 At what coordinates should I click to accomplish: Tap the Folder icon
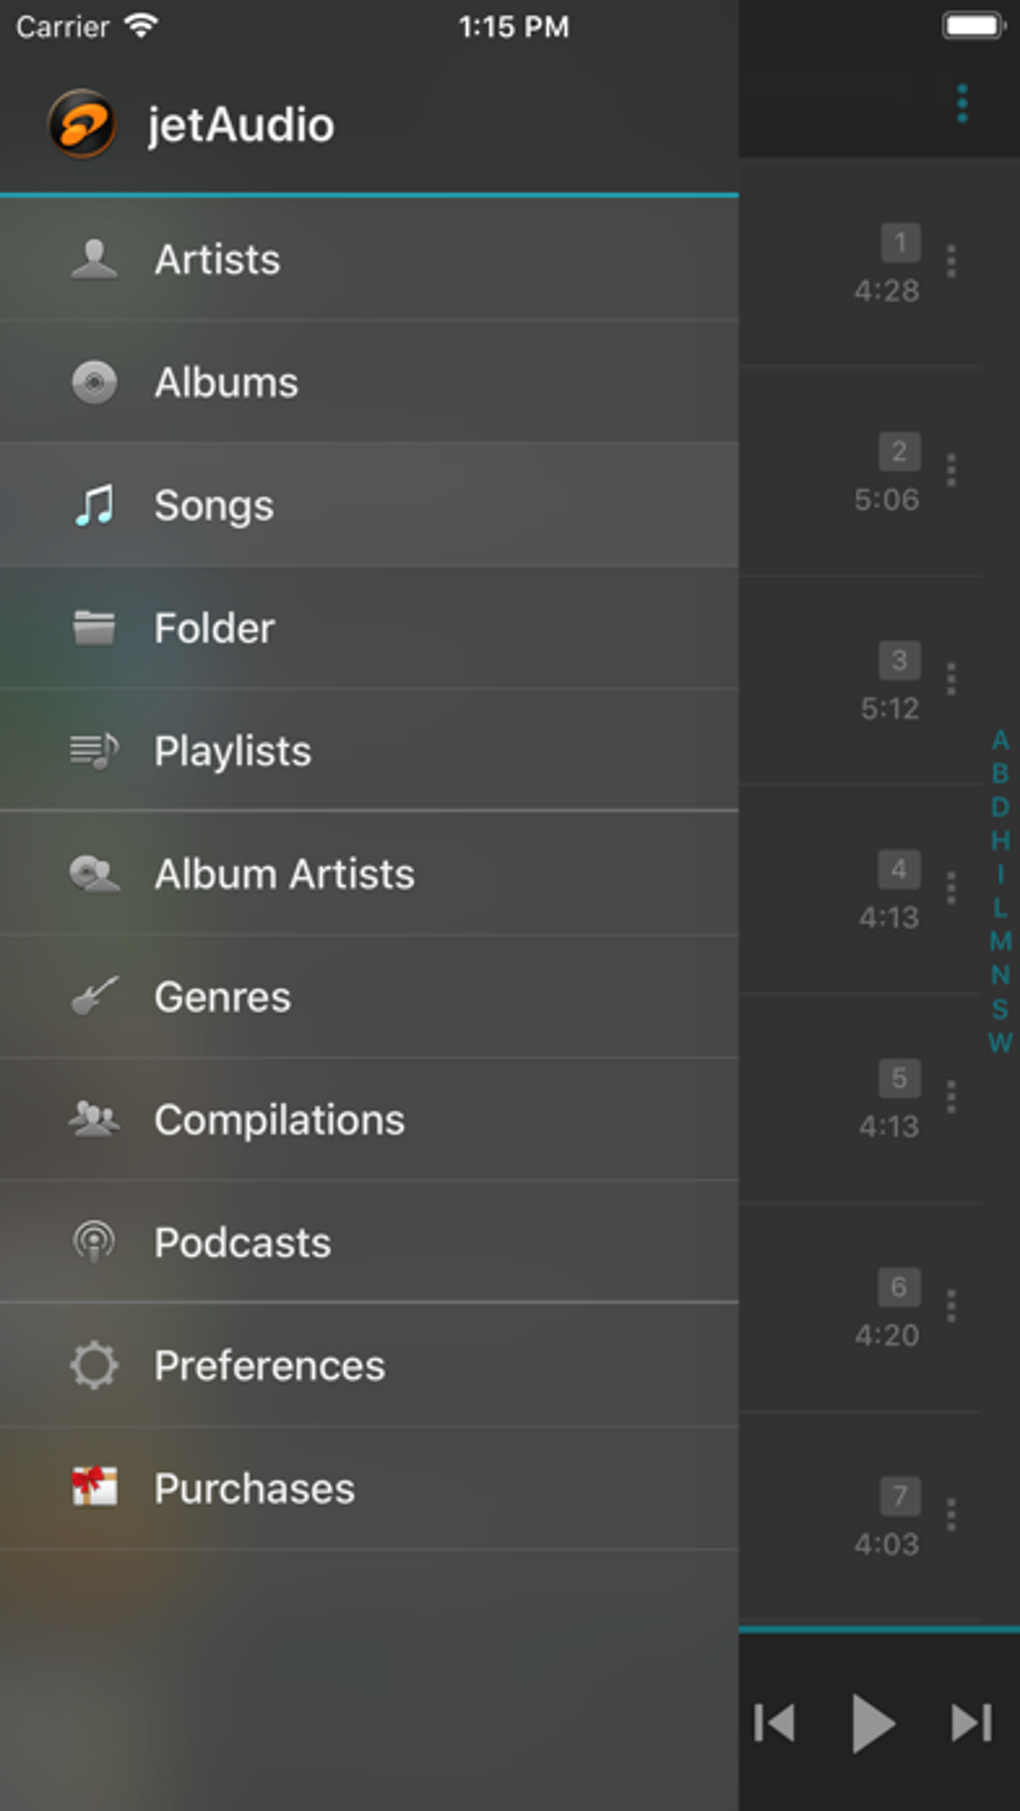tap(94, 628)
